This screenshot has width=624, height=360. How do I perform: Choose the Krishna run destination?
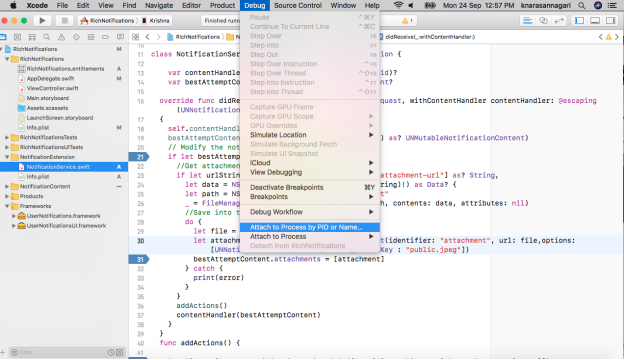coord(156,21)
